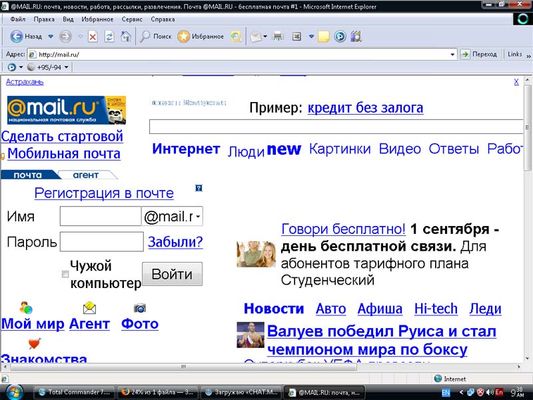The height and width of the screenshot is (400, 533).
Task: Open the Вид menu
Action: (68, 19)
